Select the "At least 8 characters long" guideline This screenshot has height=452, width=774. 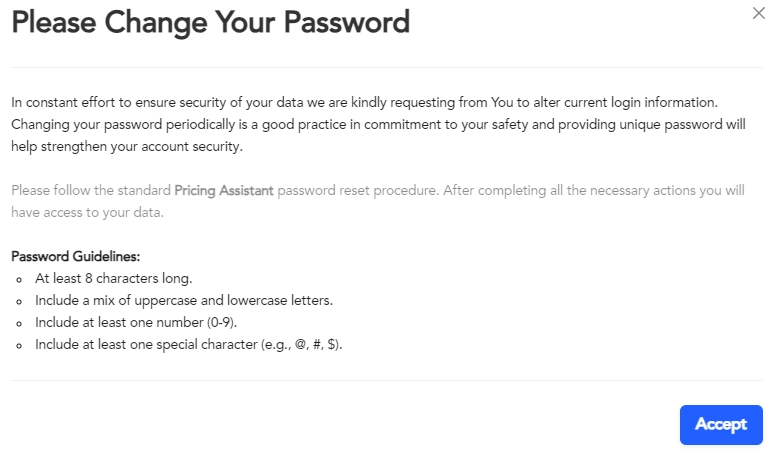(x=113, y=278)
